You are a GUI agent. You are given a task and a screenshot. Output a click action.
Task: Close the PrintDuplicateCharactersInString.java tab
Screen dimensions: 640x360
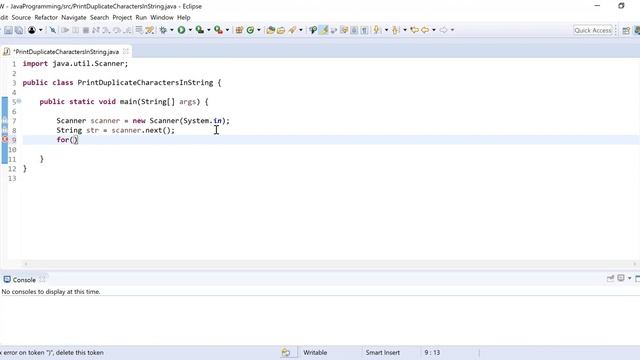click(126, 51)
